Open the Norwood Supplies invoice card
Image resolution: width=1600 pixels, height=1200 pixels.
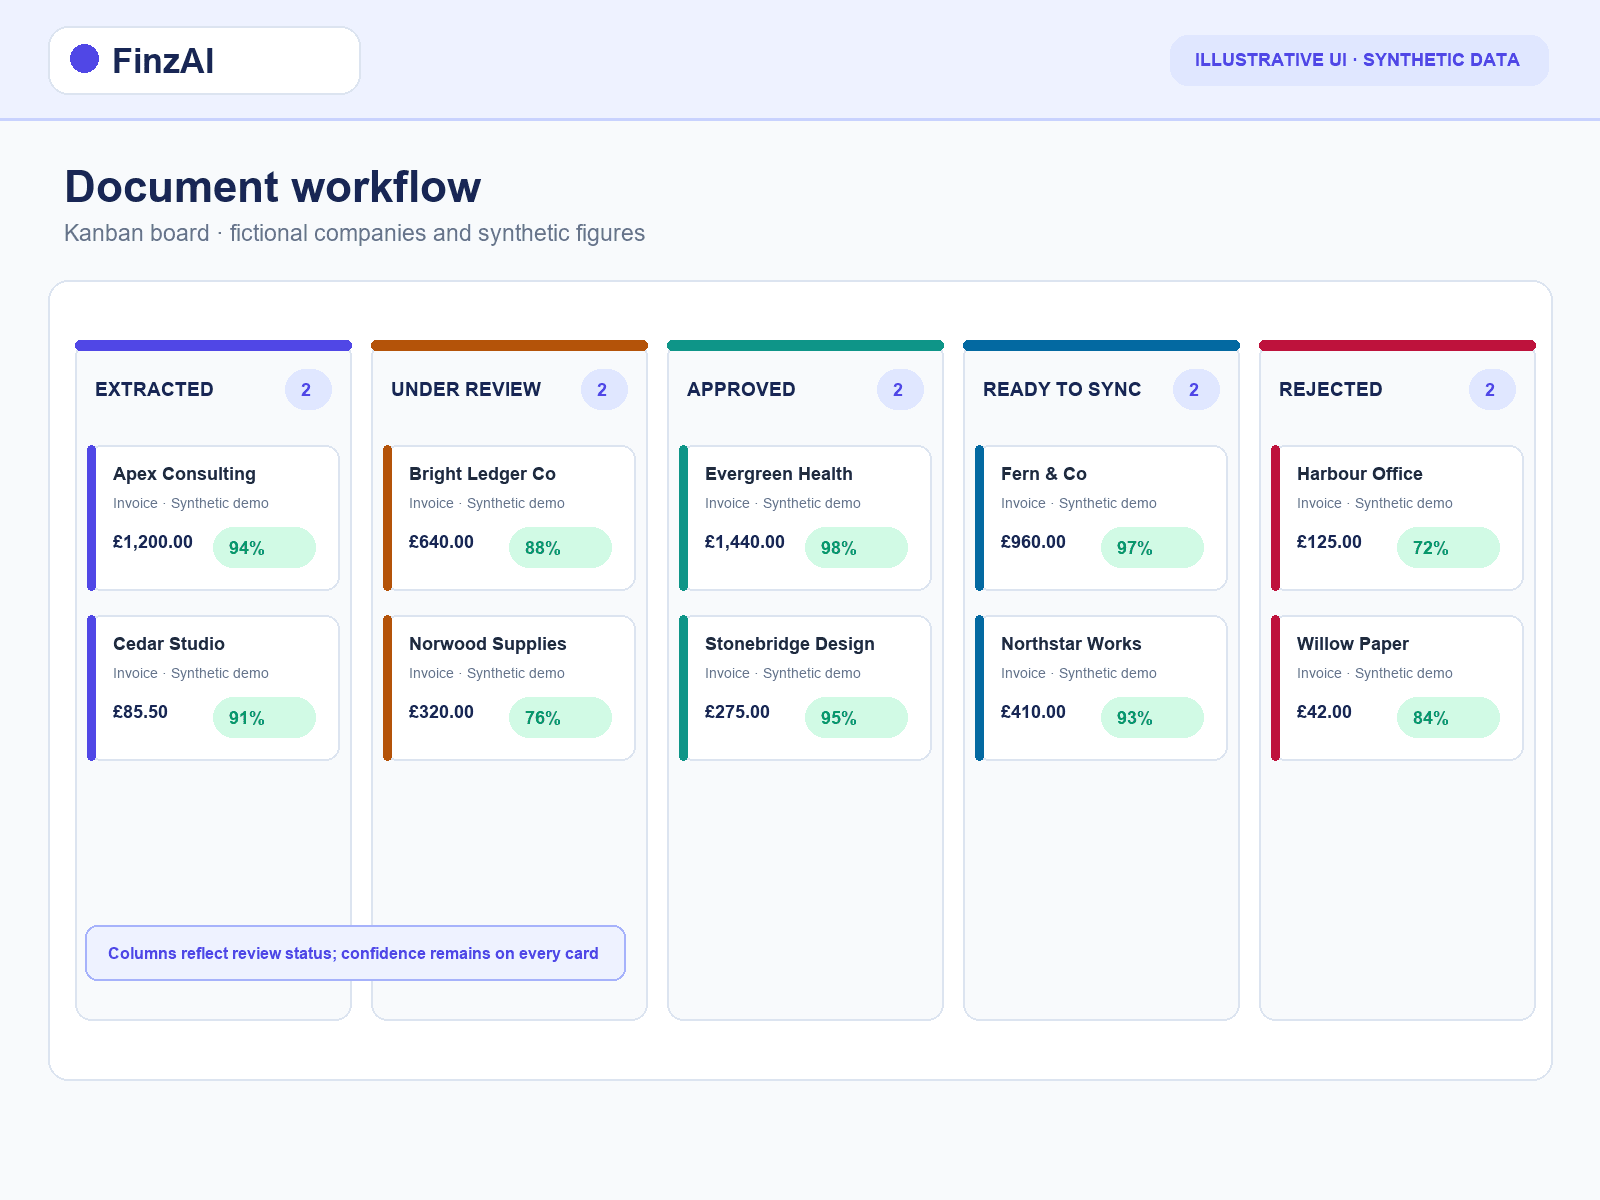[x=509, y=688]
